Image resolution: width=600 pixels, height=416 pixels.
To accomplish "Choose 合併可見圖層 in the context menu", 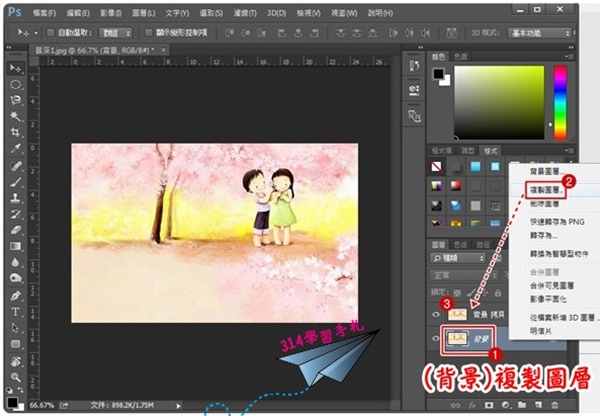I will tap(551, 285).
